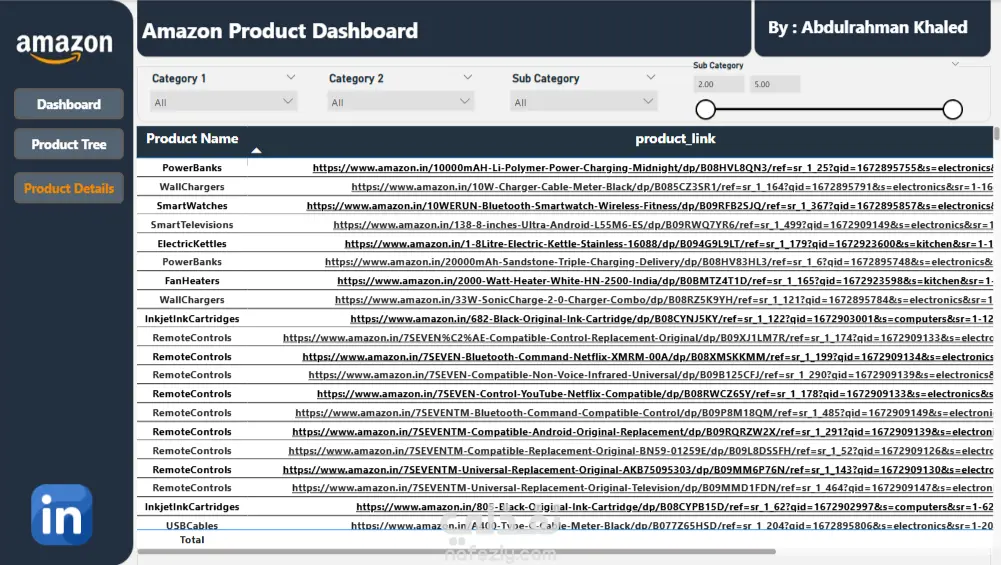Open the 7SEVEN-Compatible-Non-Voice-Infrared link
Screen dimensions: 1001x565
[x=651, y=375]
